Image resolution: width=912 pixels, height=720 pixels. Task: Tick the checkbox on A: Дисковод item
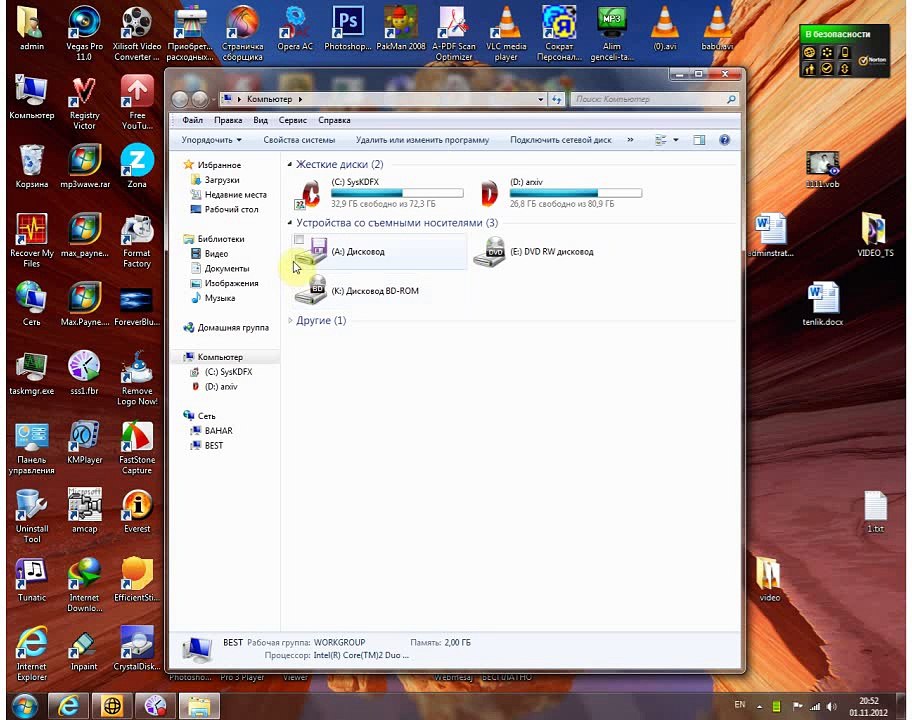click(299, 240)
